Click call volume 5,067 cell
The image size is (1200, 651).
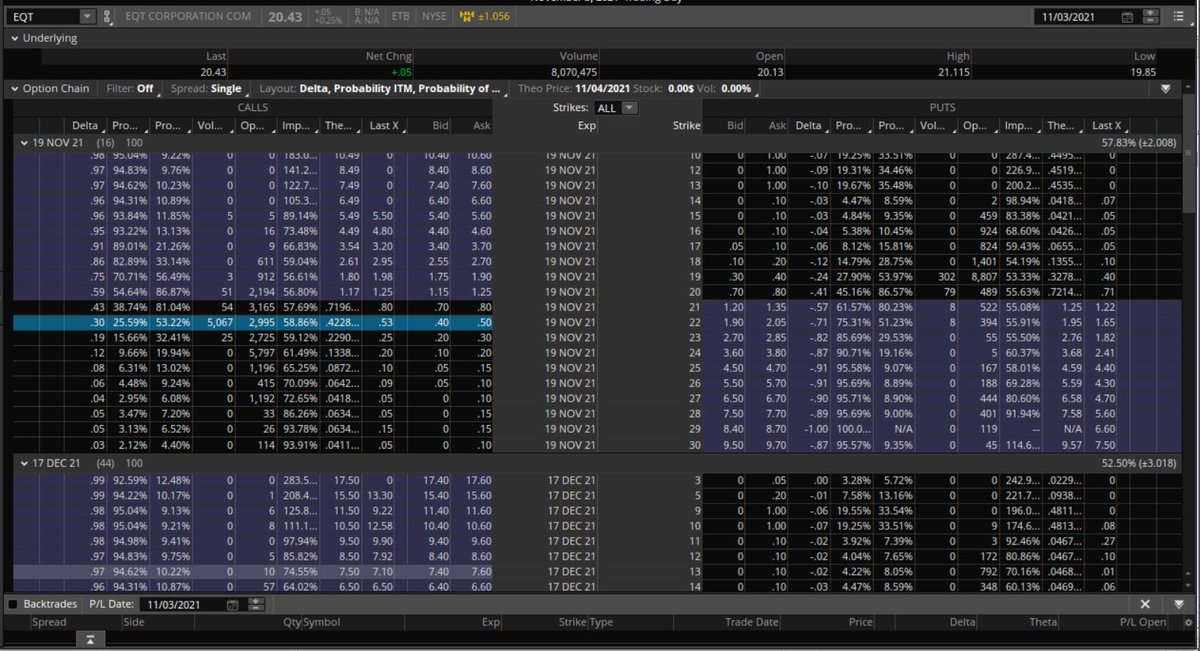217,324
